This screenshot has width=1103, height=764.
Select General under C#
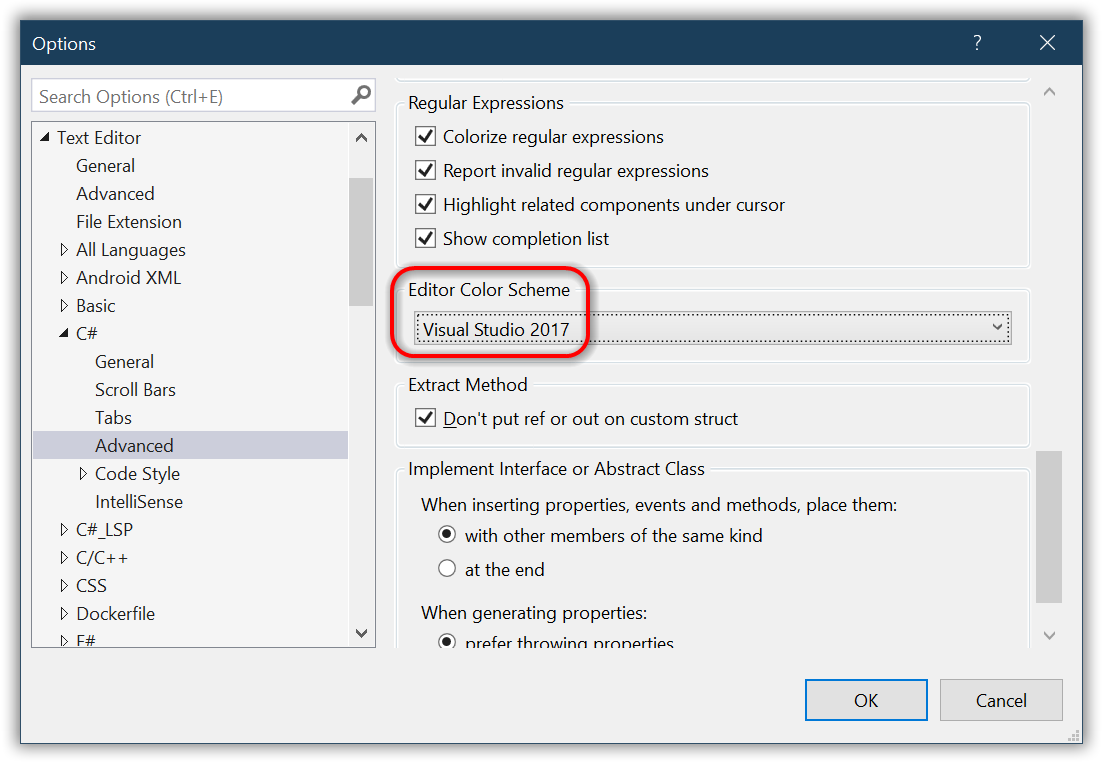tap(125, 362)
